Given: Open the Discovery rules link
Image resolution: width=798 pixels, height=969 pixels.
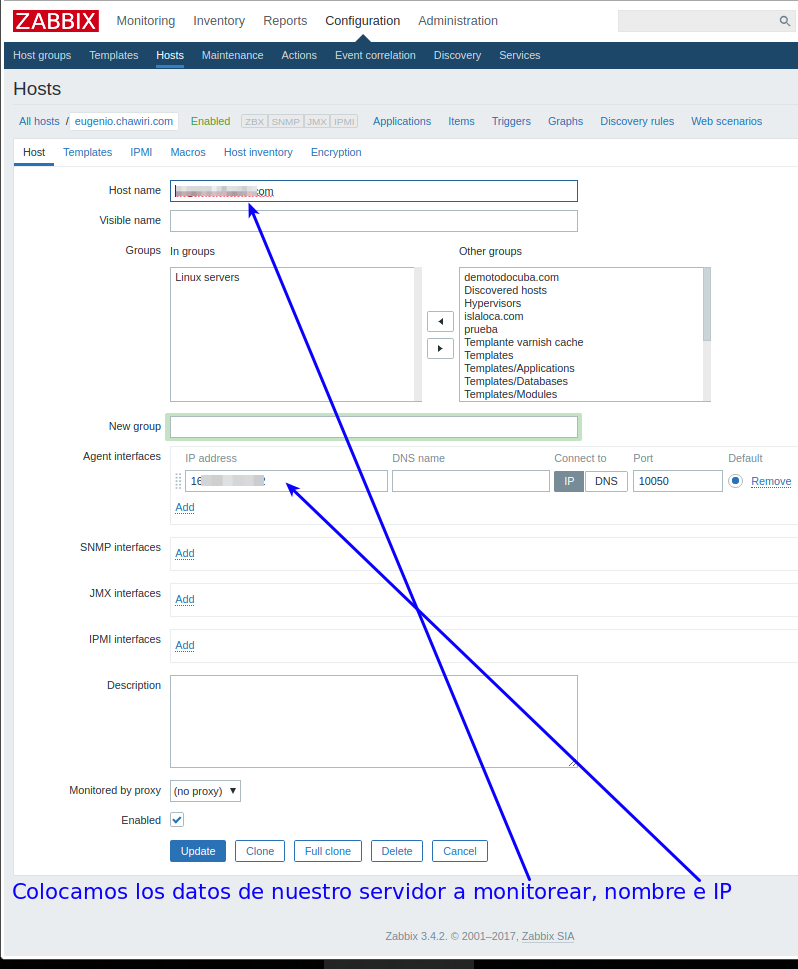Looking at the screenshot, I should [637, 121].
